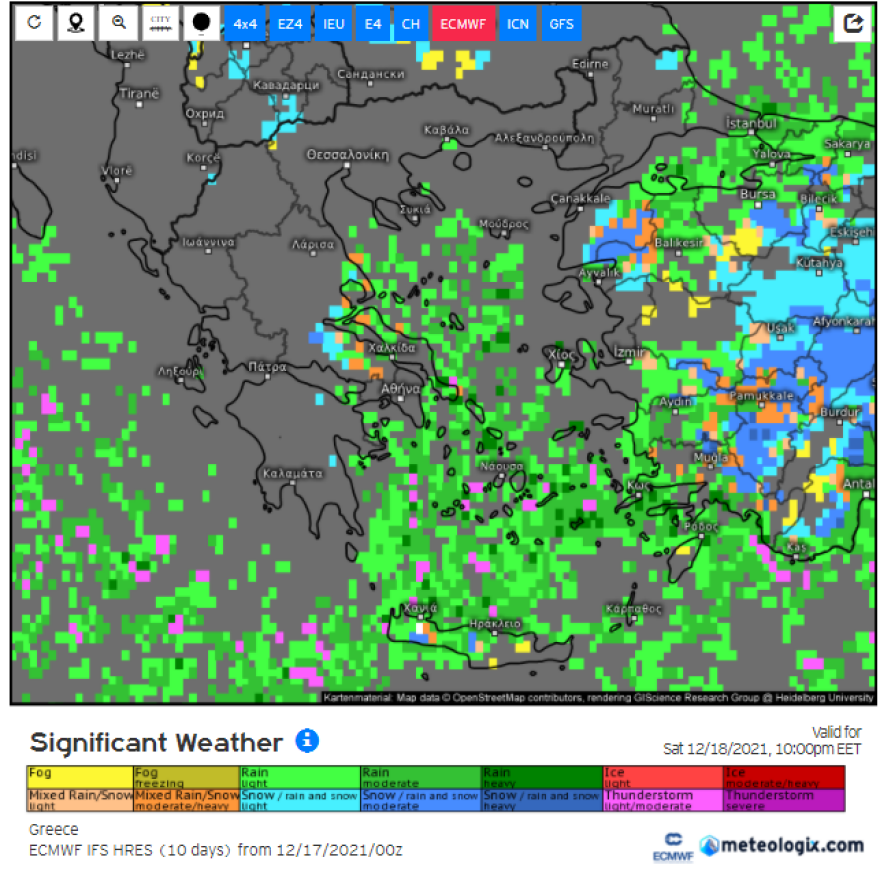The width and height of the screenshot is (880, 872).
Task: Select the EZ4 model tab
Action: [289, 23]
